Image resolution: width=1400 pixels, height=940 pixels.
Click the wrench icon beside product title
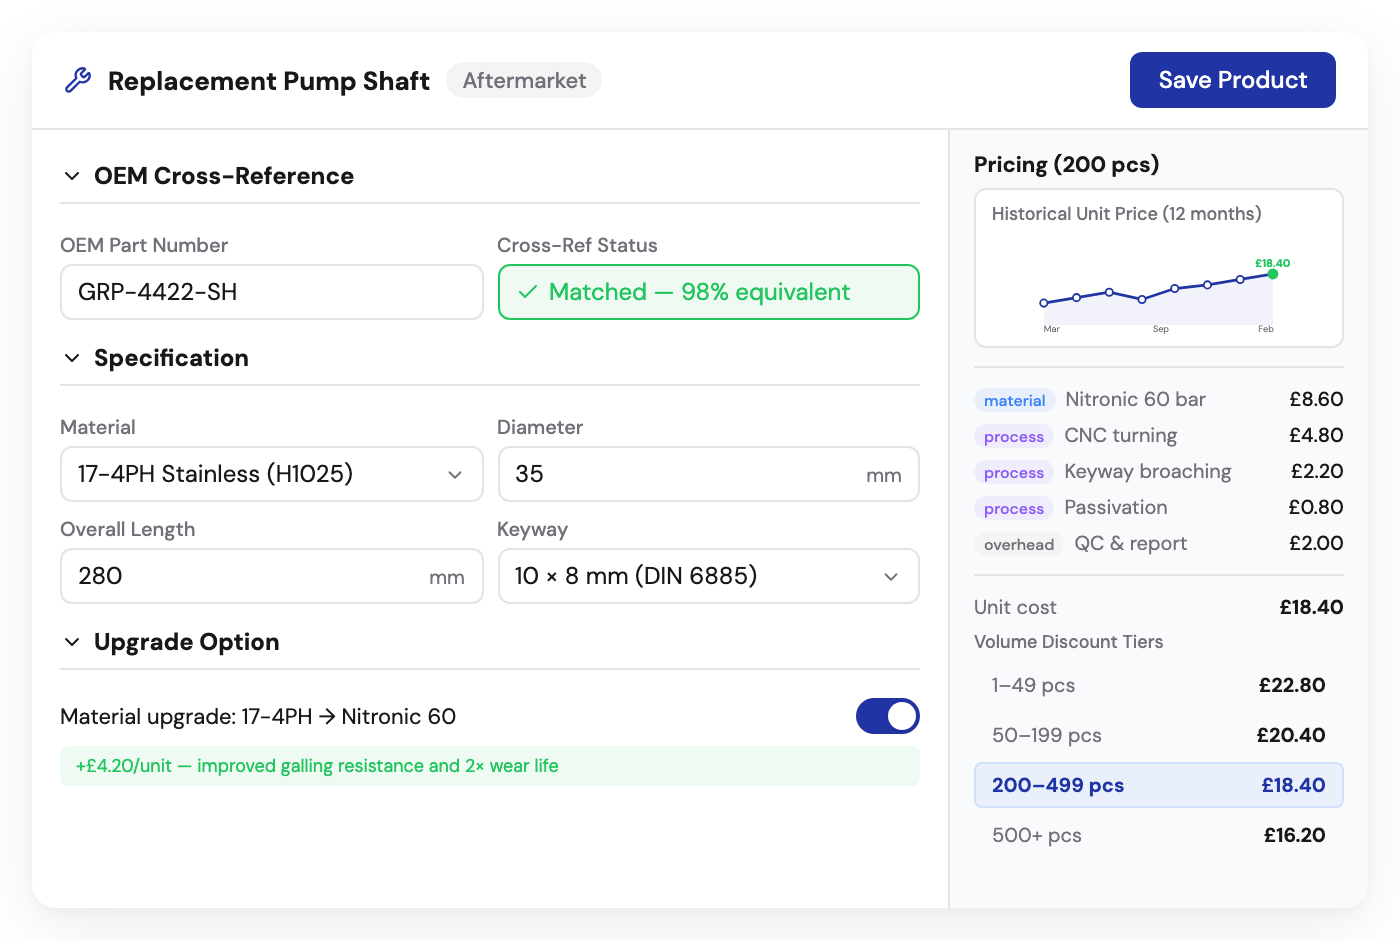(78, 80)
